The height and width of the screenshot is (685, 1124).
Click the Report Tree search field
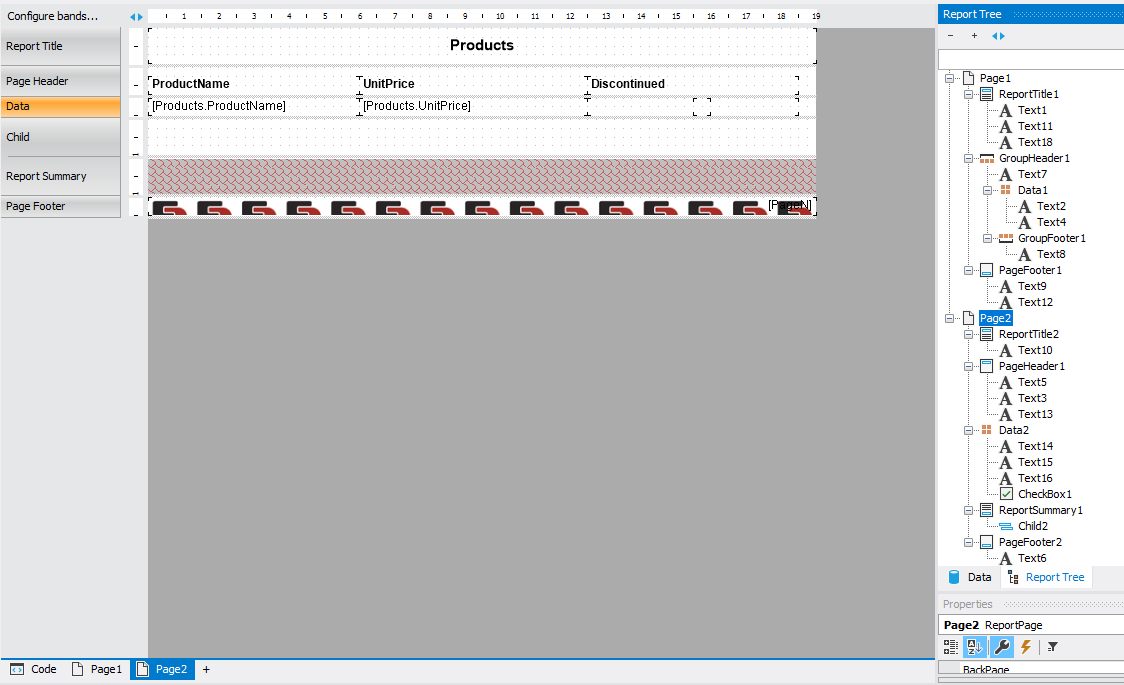coord(1030,60)
